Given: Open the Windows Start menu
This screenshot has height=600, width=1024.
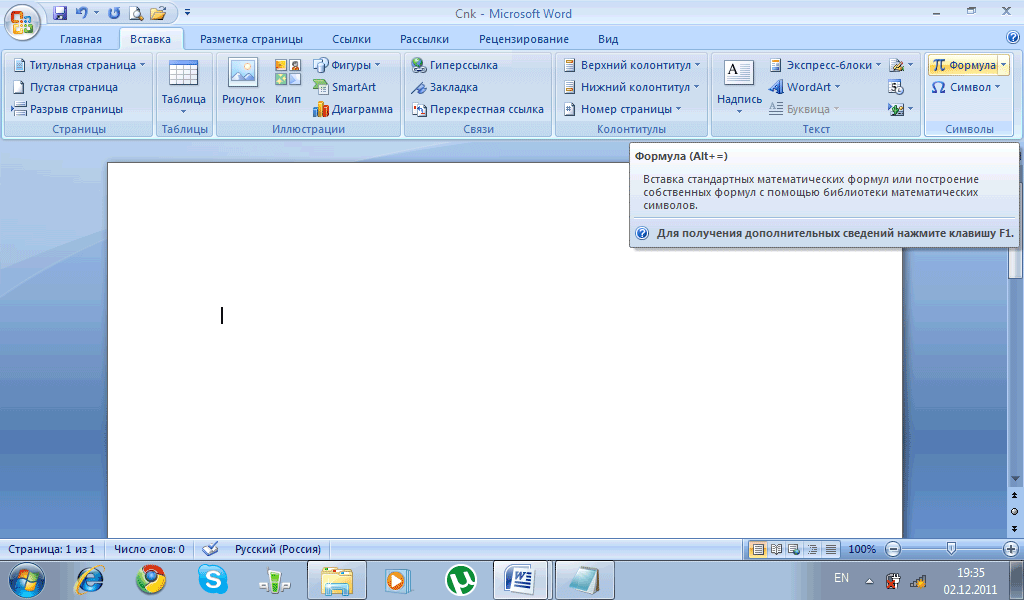Looking at the screenshot, I should pos(27,580).
